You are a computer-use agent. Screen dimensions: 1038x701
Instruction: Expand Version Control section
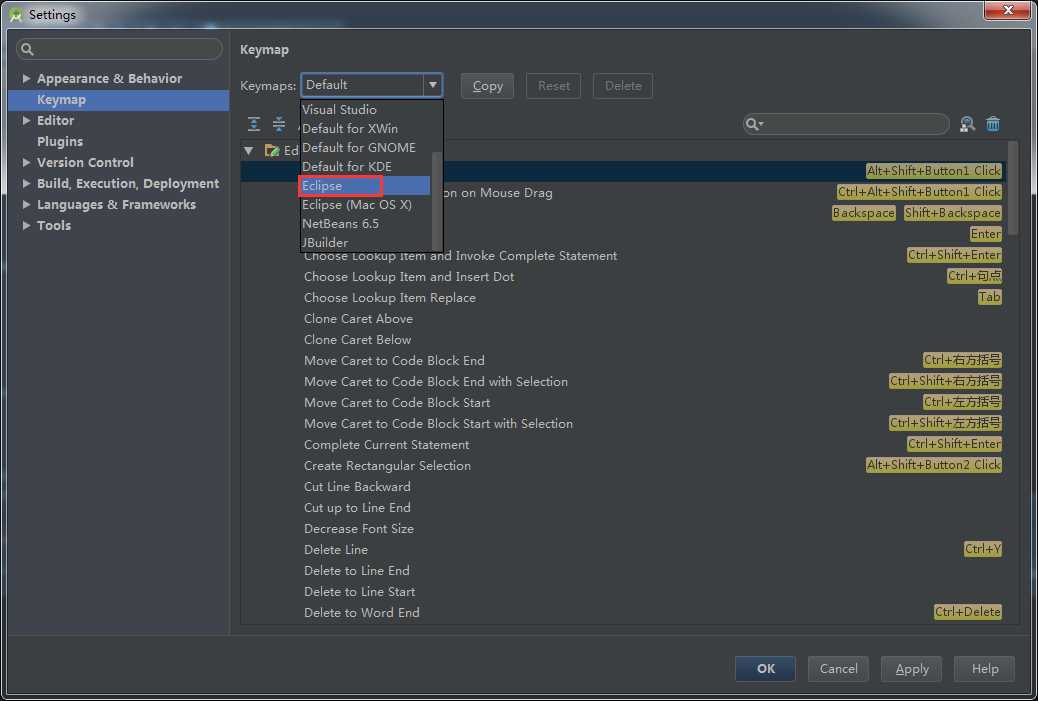pyautogui.click(x=26, y=162)
